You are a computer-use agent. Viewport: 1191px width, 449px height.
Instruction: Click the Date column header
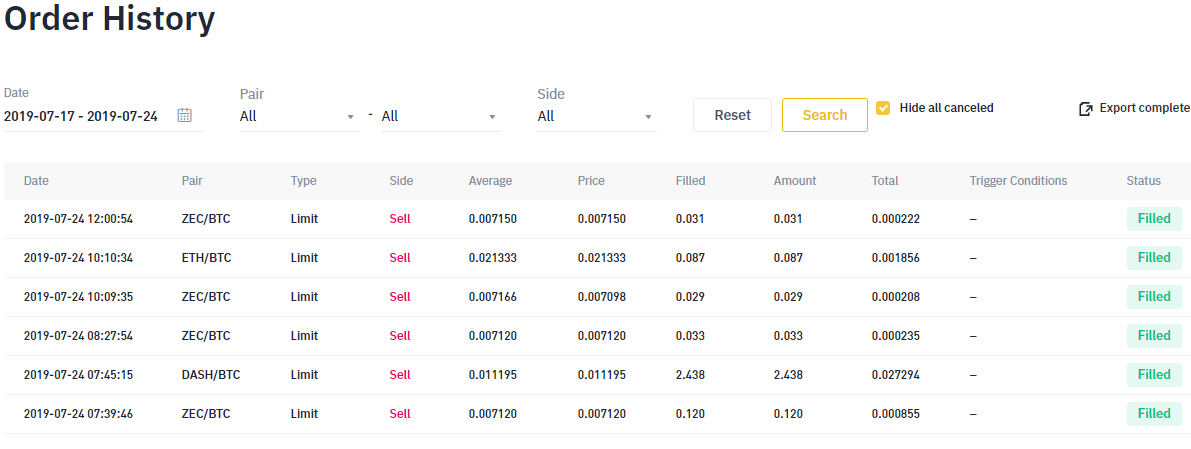coord(36,181)
